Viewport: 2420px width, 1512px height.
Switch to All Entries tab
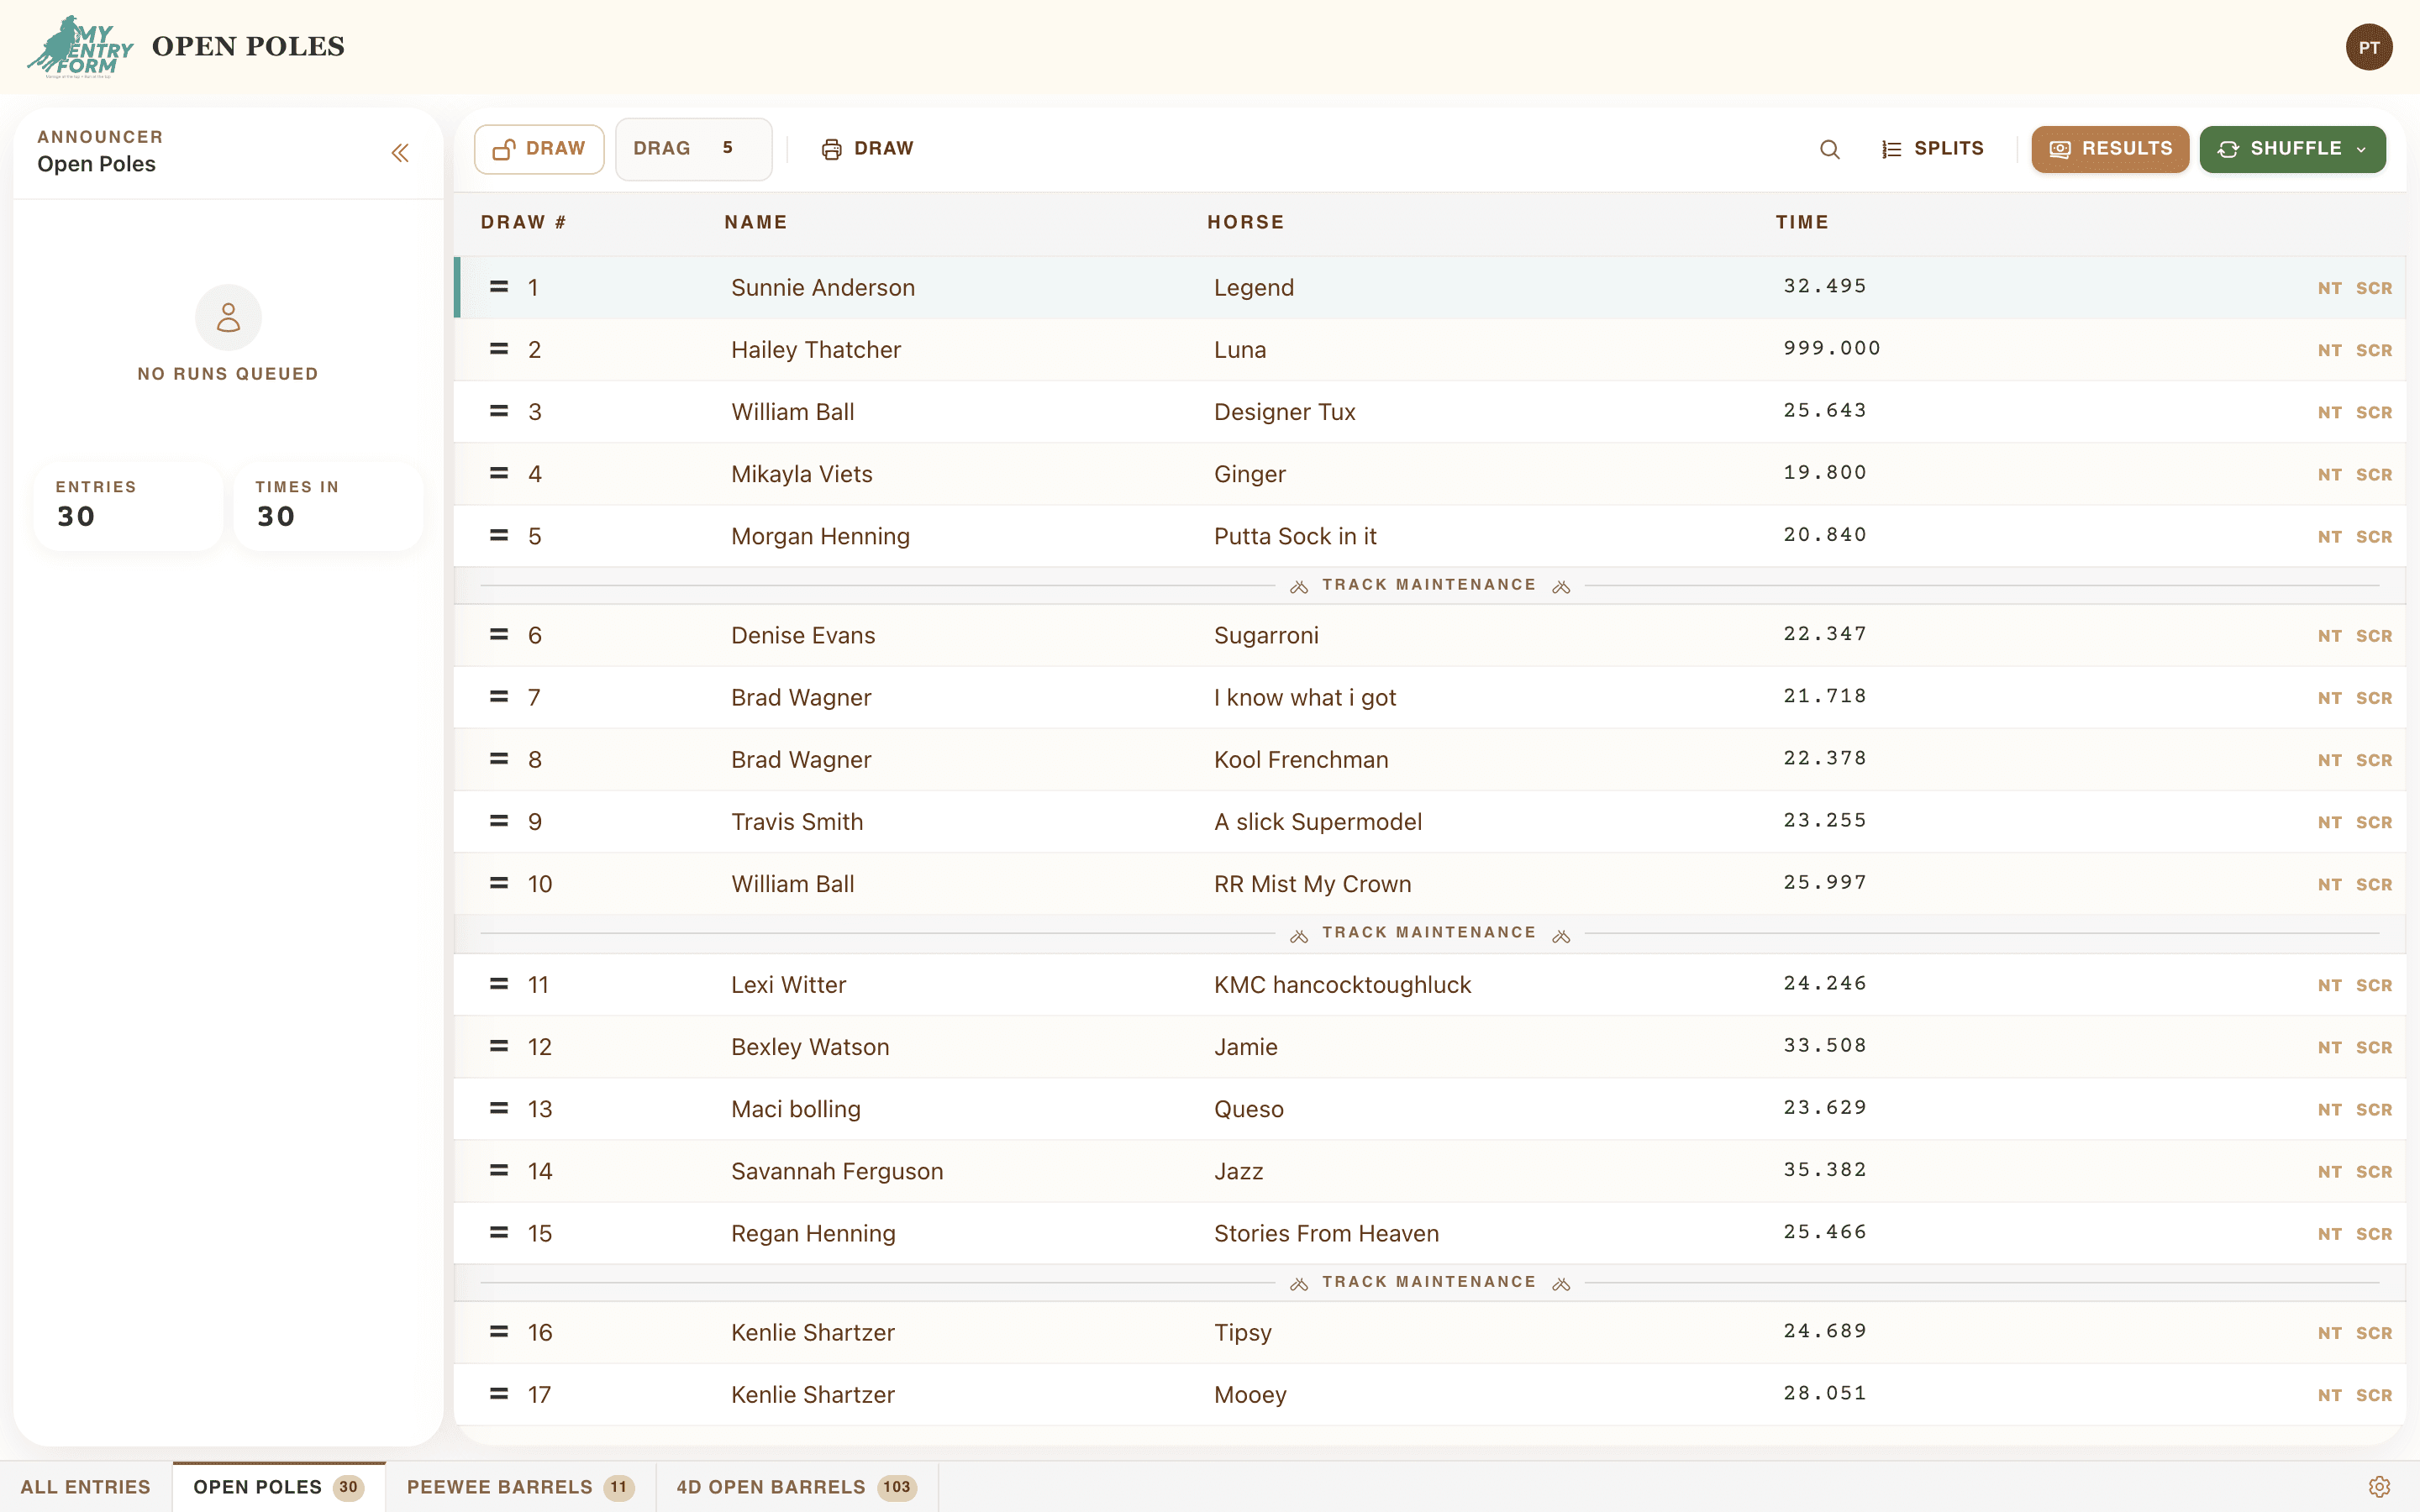point(86,1487)
